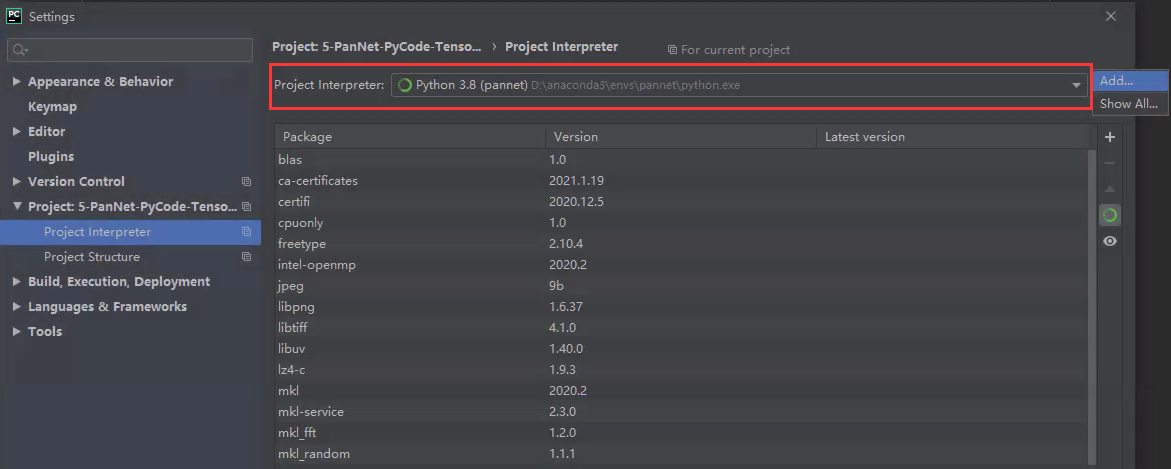Select the jpeg package row

click(683, 285)
